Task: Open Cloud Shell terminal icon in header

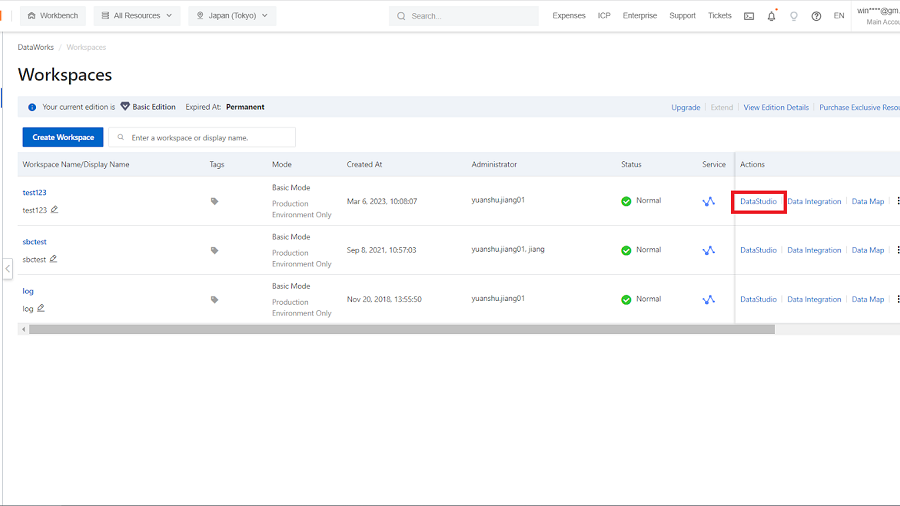Action: coord(749,16)
